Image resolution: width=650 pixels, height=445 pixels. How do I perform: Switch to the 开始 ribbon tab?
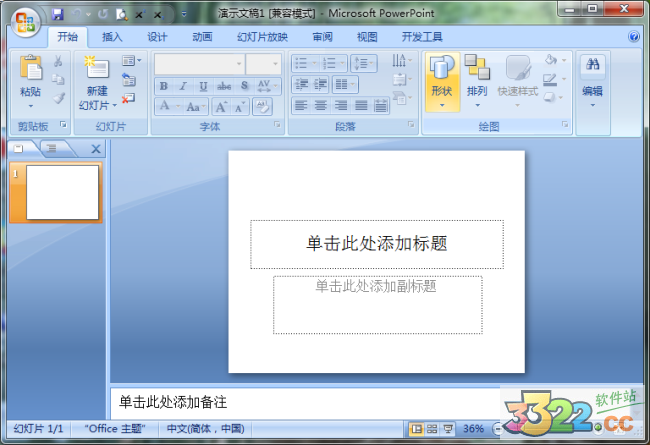[x=67, y=37]
